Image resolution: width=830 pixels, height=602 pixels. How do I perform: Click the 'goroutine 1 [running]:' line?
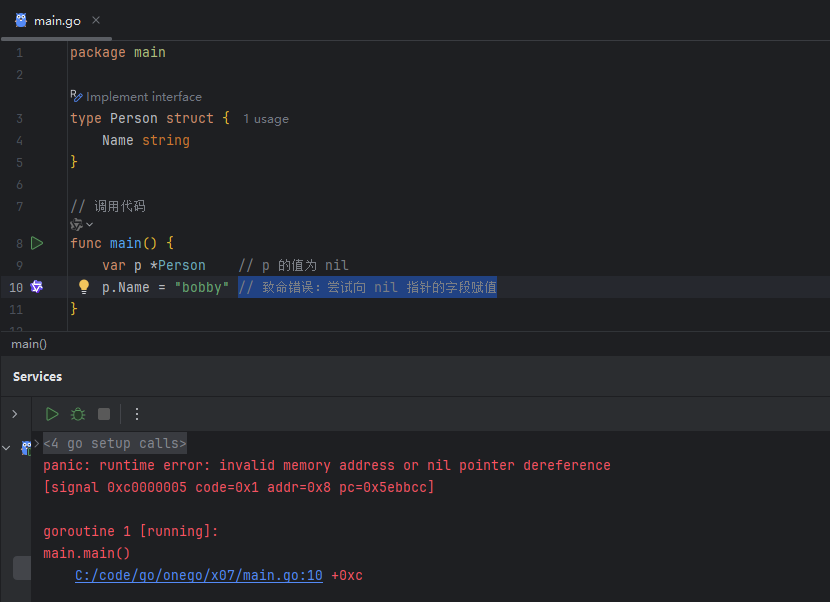click(x=131, y=531)
